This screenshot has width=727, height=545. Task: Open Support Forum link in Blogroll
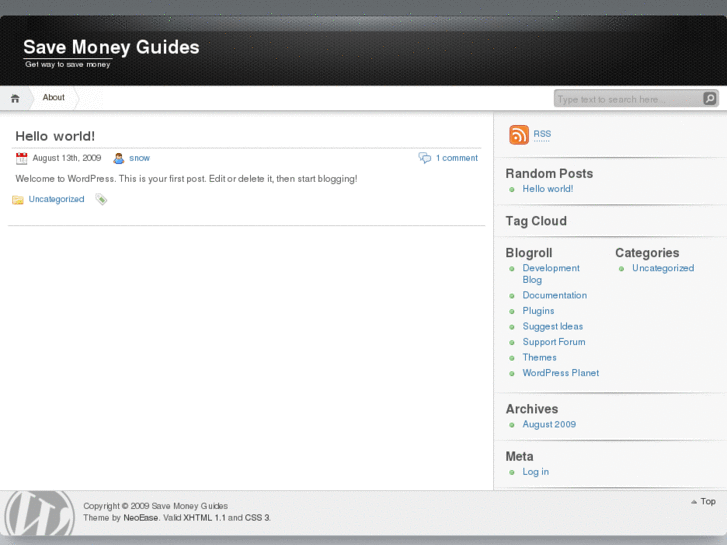554,342
